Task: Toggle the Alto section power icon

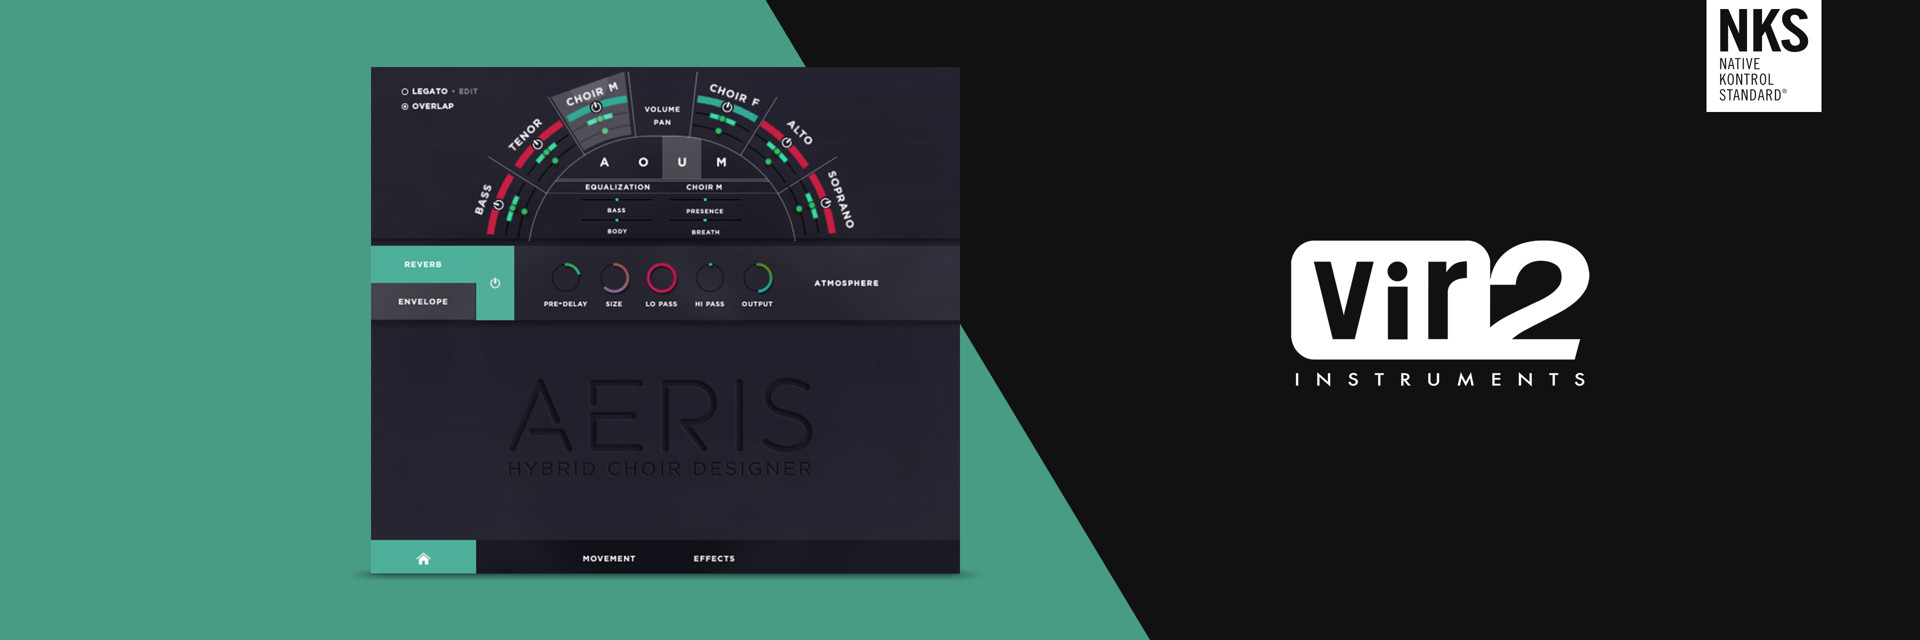Action: (786, 143)
